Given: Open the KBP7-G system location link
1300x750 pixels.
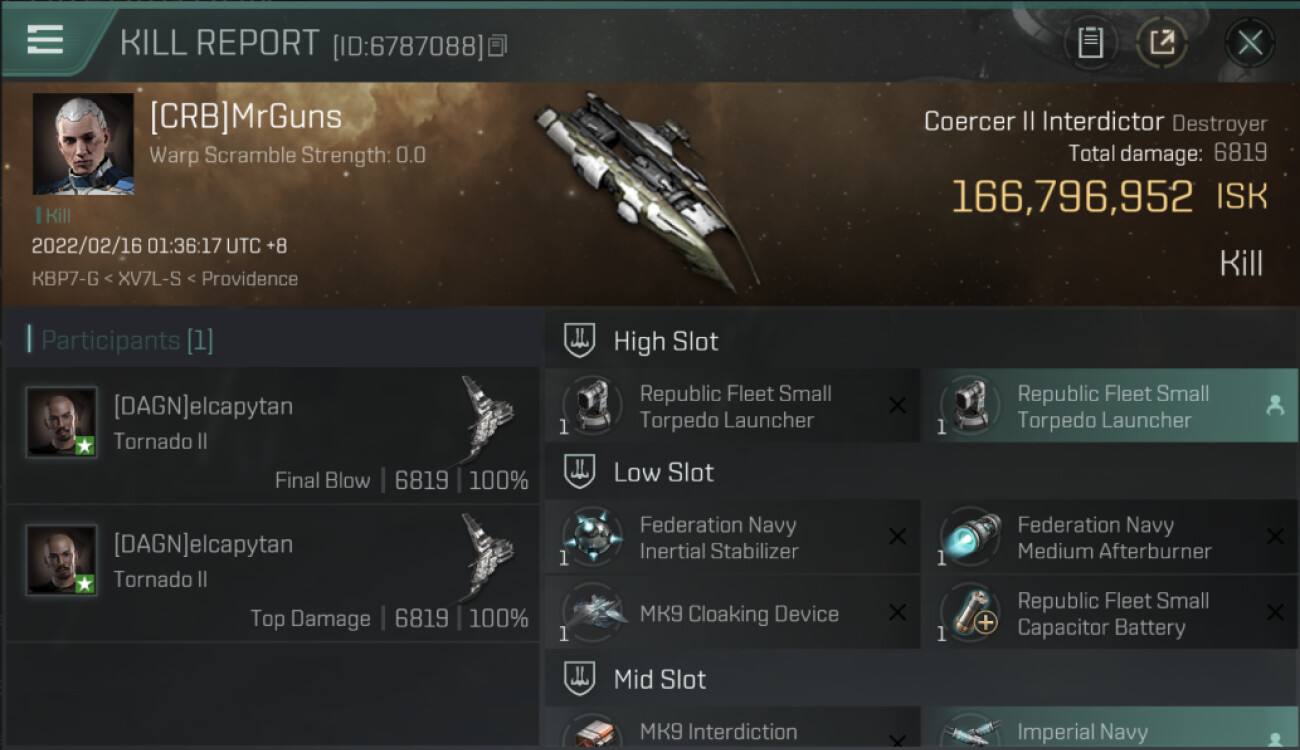Looking at the screenshot, I should [x=65, y=279].
